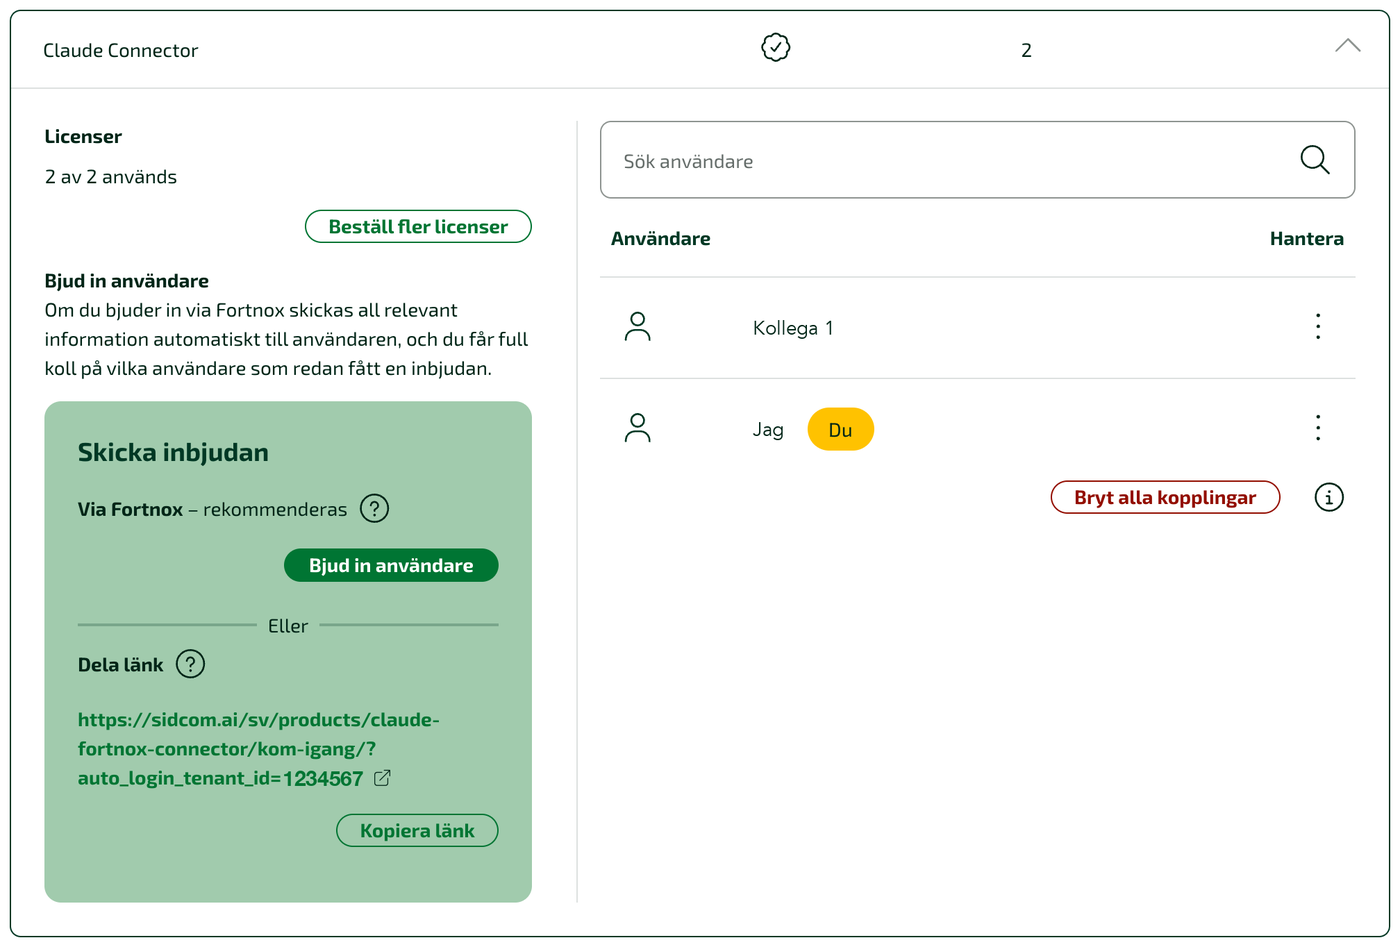Click the Claude Connector title

[120, 50]
